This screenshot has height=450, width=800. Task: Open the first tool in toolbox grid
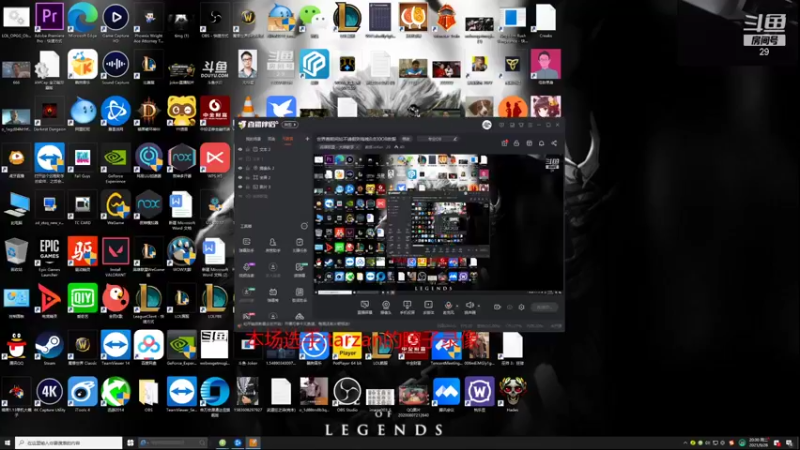(246, 244)
